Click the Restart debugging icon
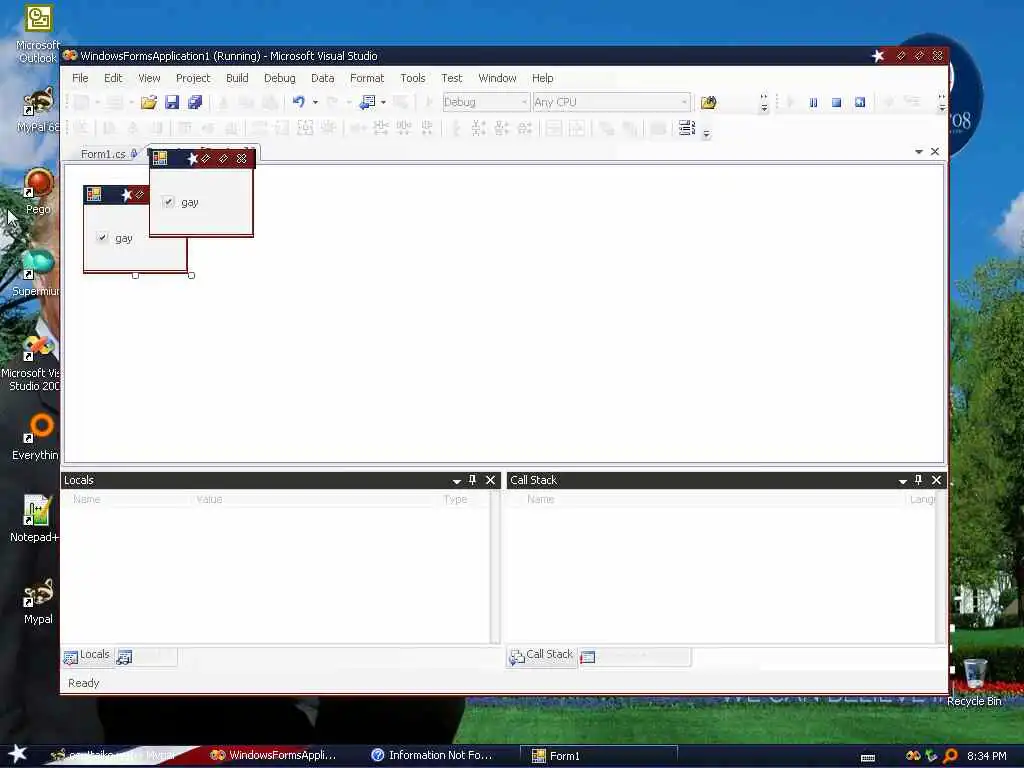Image resolution: width=1024 pixels, height=768 pixels. (860, 103)
